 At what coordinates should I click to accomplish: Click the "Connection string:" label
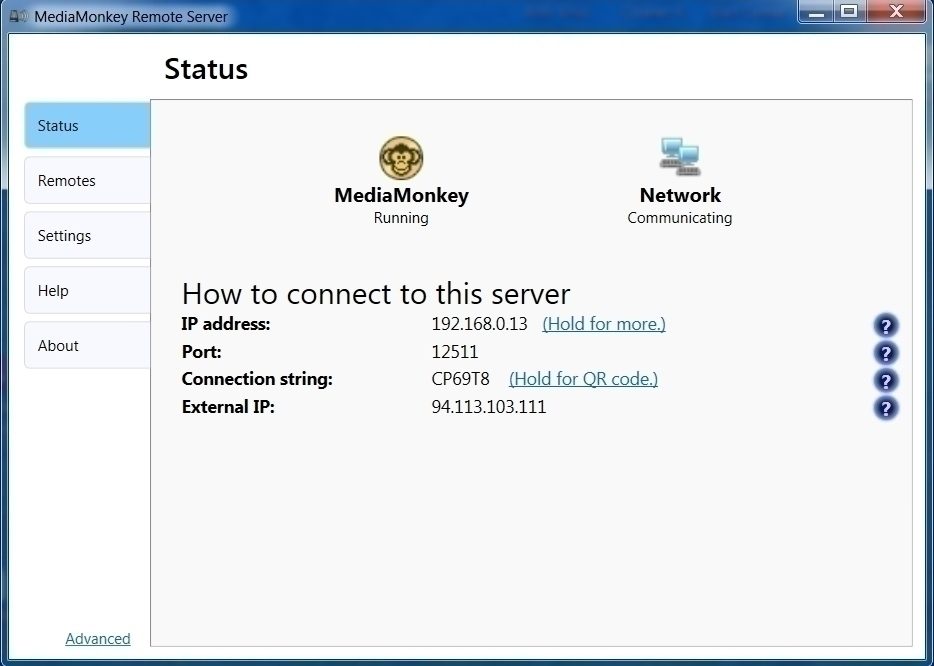pyautogui.click(x=257, y=379)
